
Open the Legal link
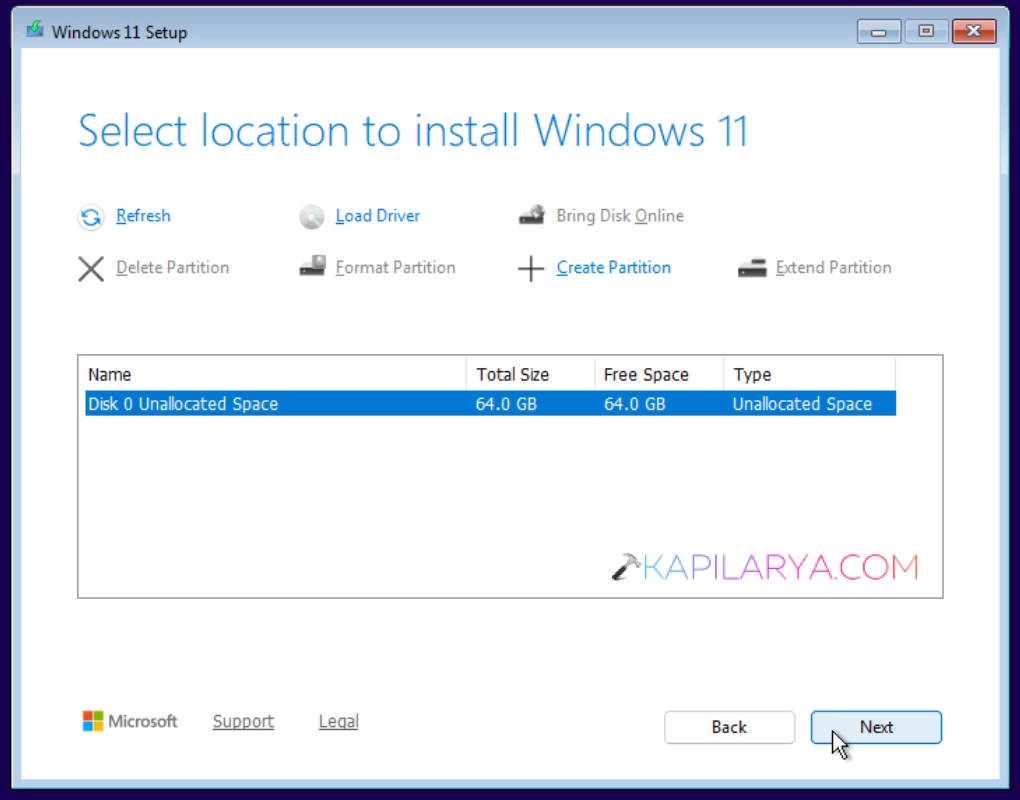338,721
